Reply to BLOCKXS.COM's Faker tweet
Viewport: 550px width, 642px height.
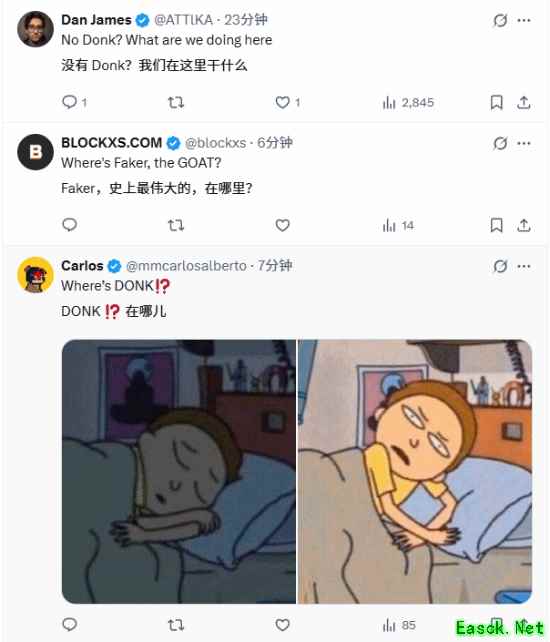pos(69,225)
